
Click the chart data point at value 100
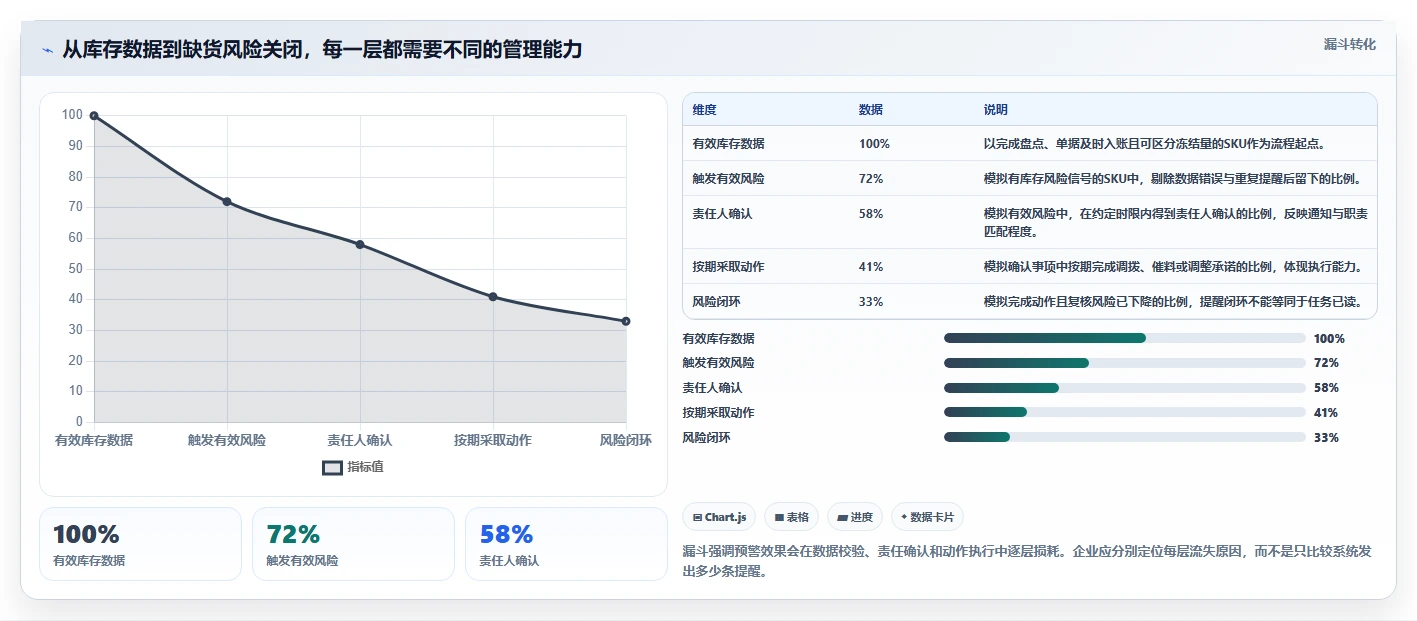tap(94, 116)
